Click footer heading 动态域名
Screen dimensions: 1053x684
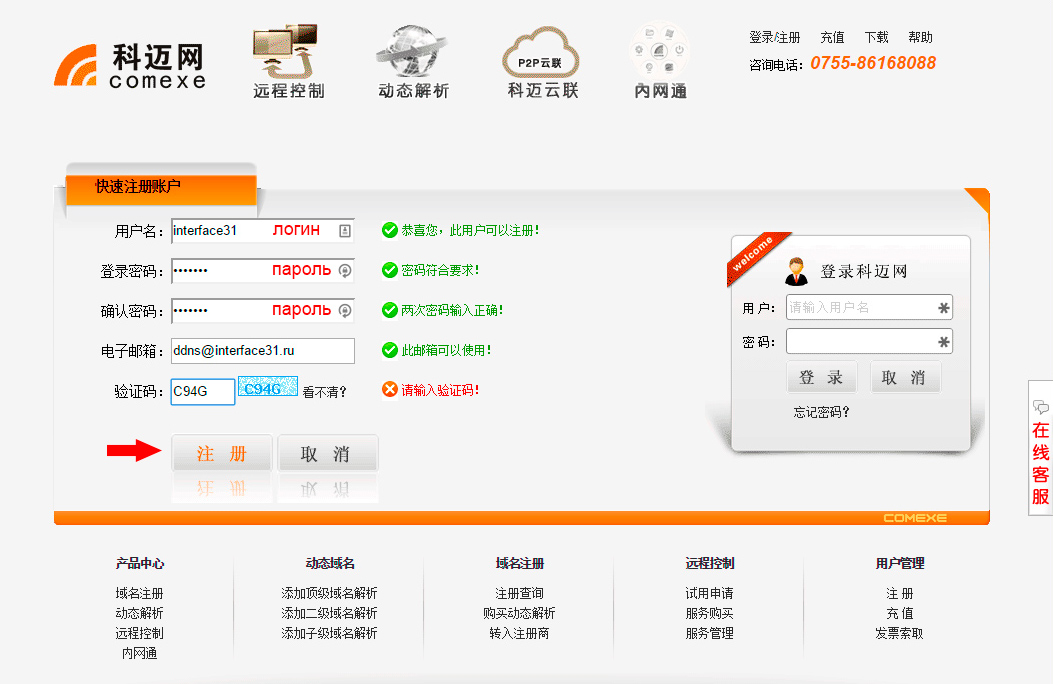click(x=329, y=563)
